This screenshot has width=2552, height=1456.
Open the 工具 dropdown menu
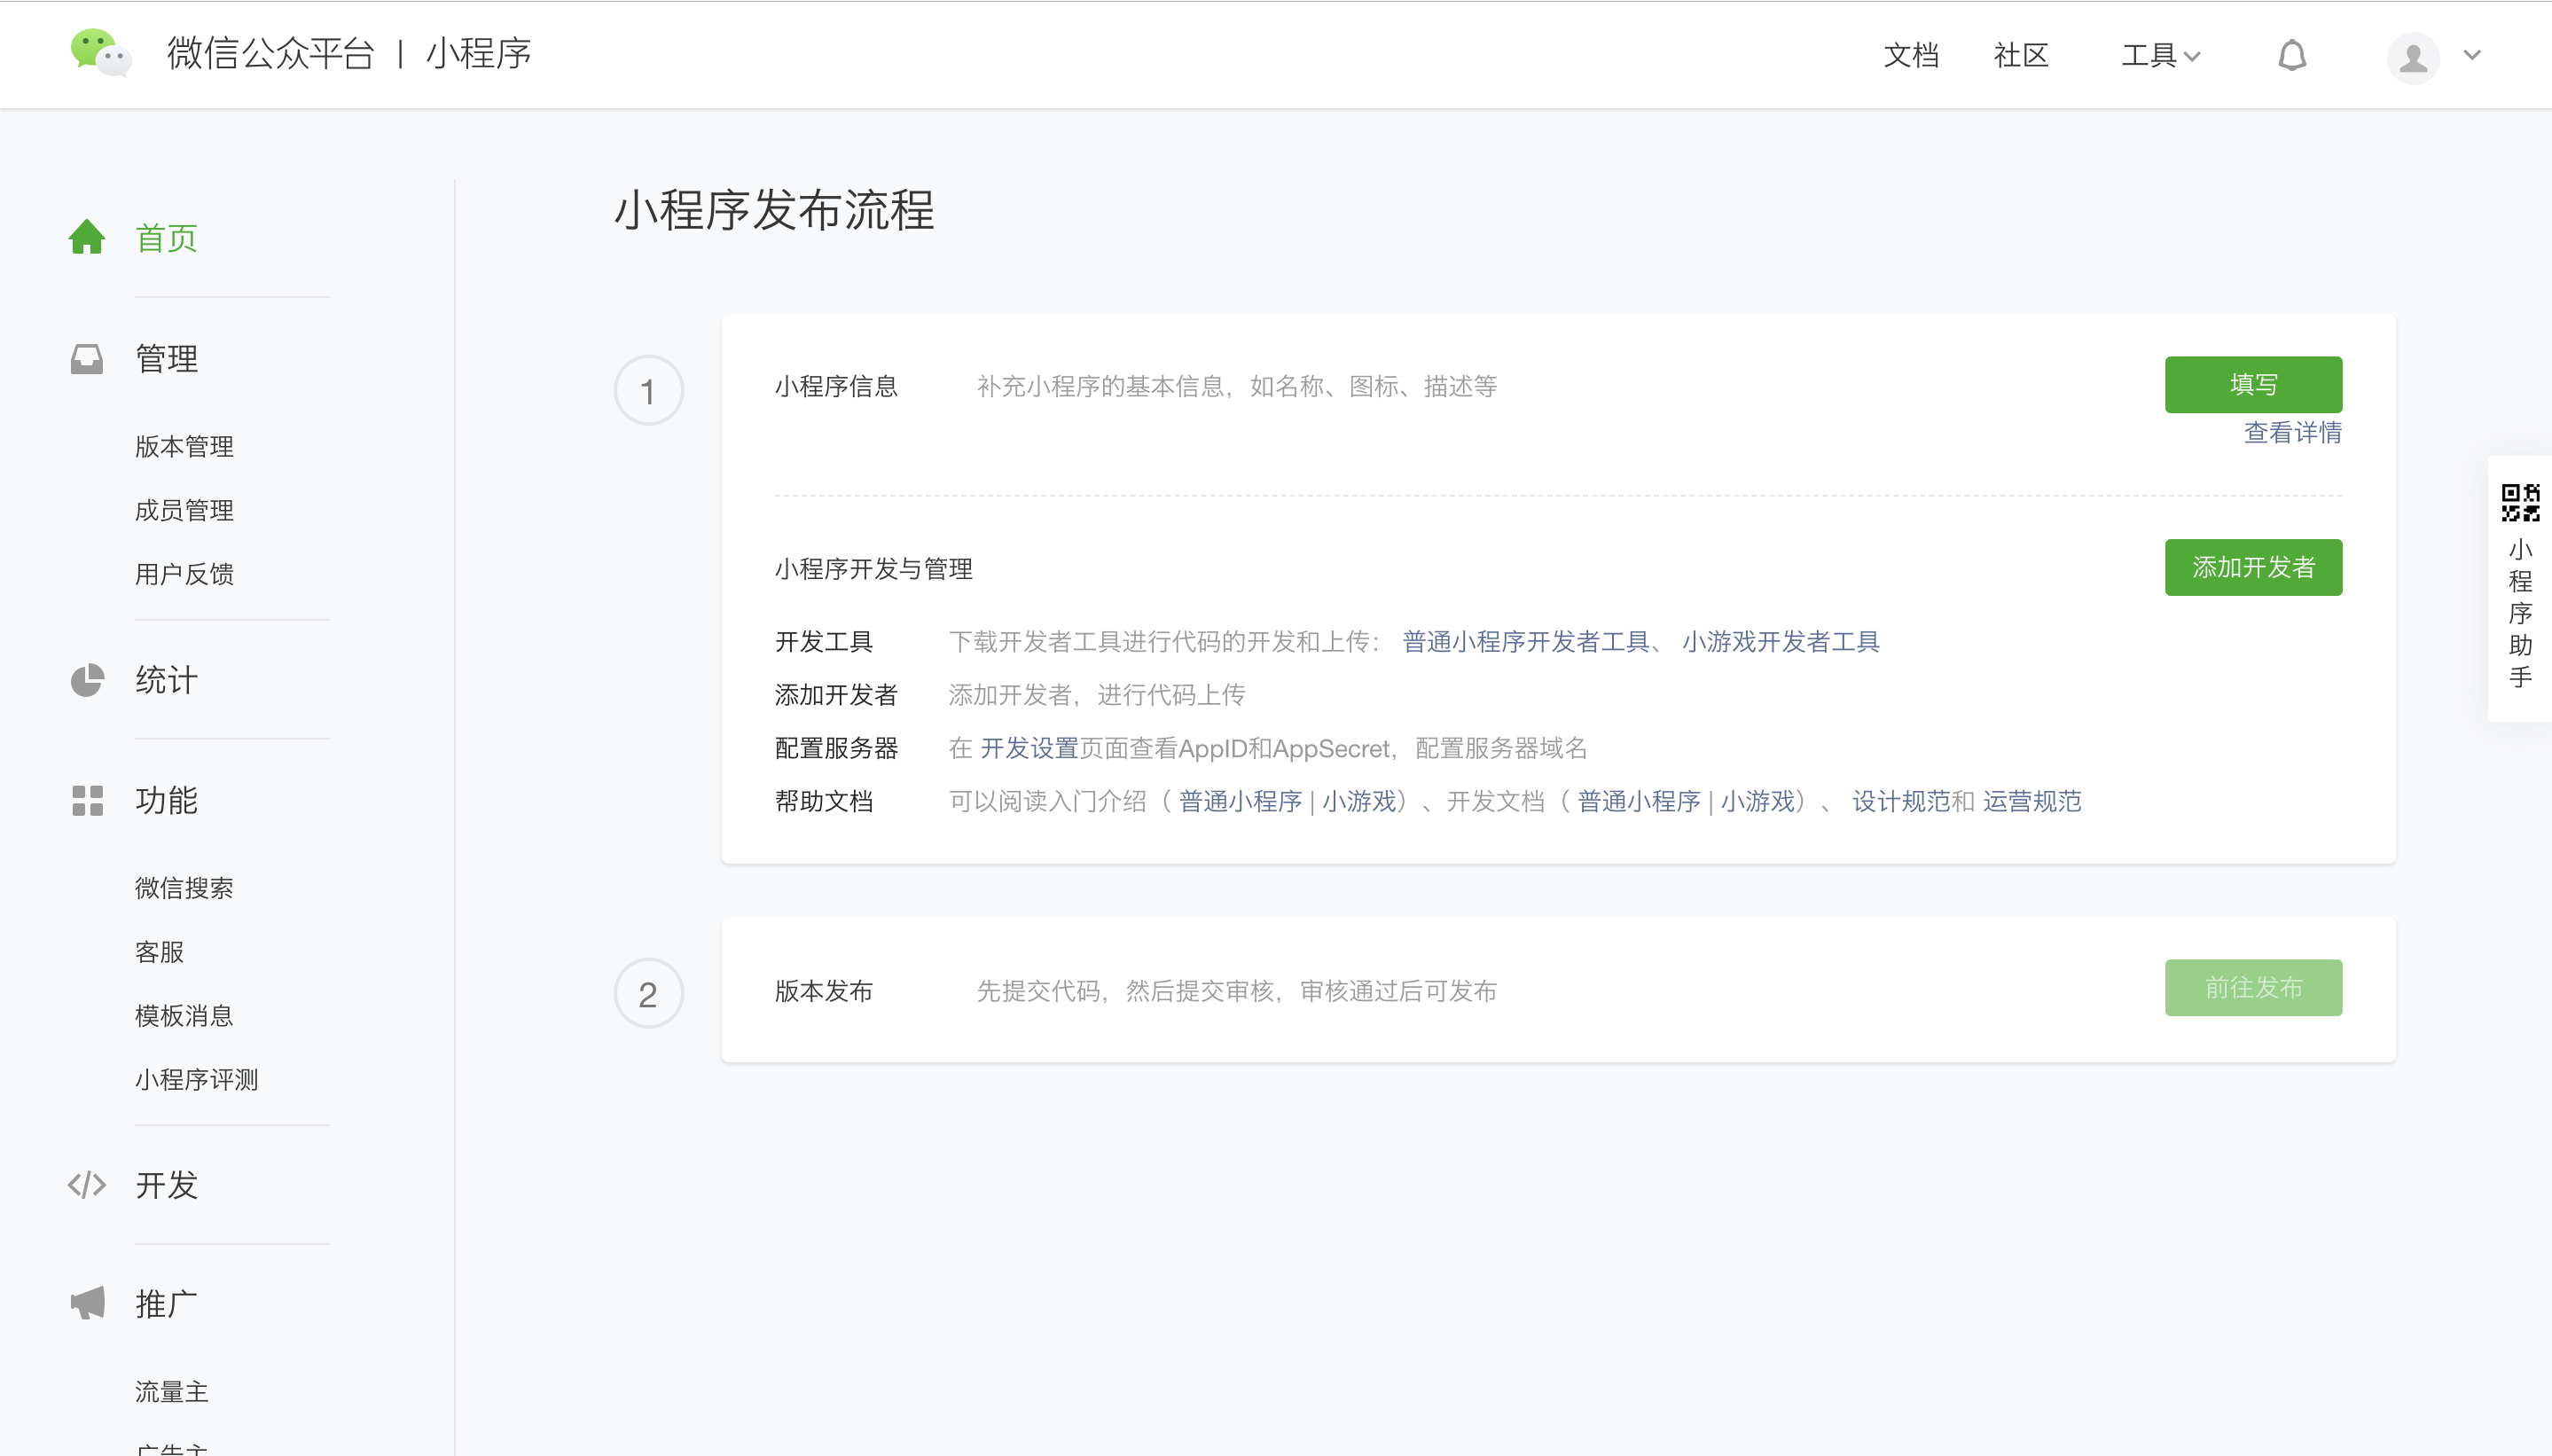click(2159, 55)
